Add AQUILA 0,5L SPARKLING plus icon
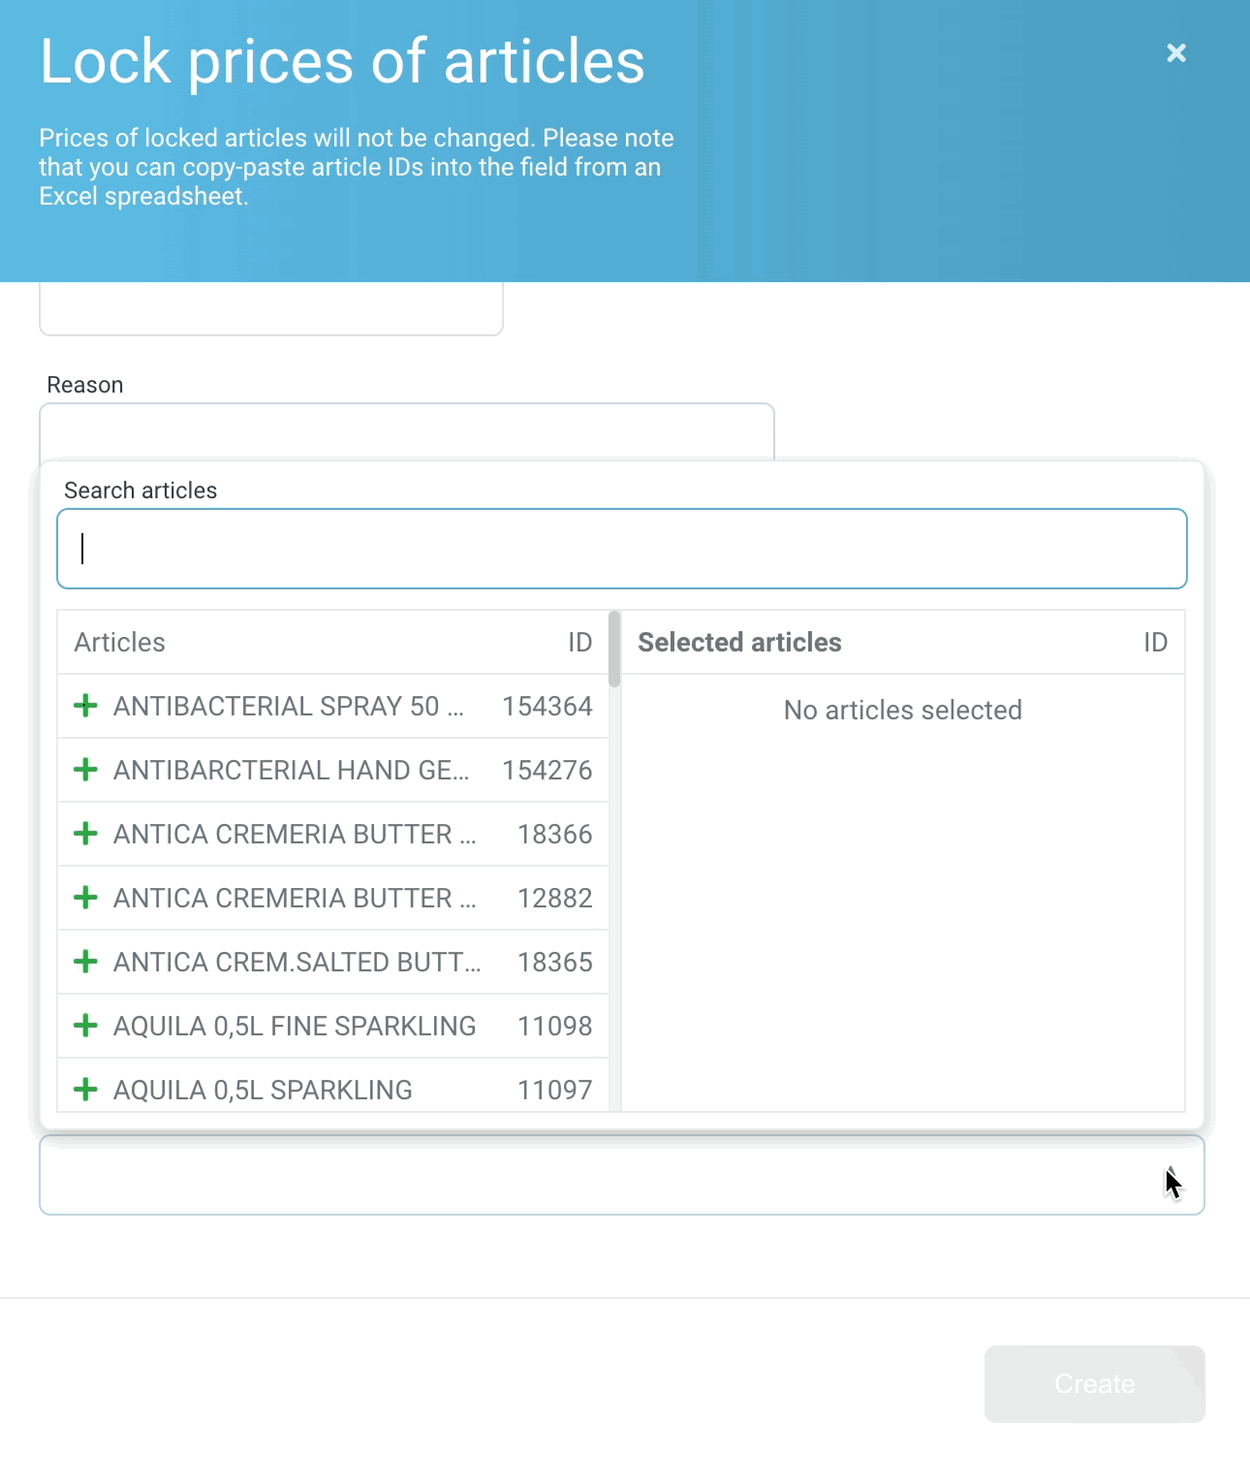This screenshot has height=1458, width=1250. [x=86, y=1090]
